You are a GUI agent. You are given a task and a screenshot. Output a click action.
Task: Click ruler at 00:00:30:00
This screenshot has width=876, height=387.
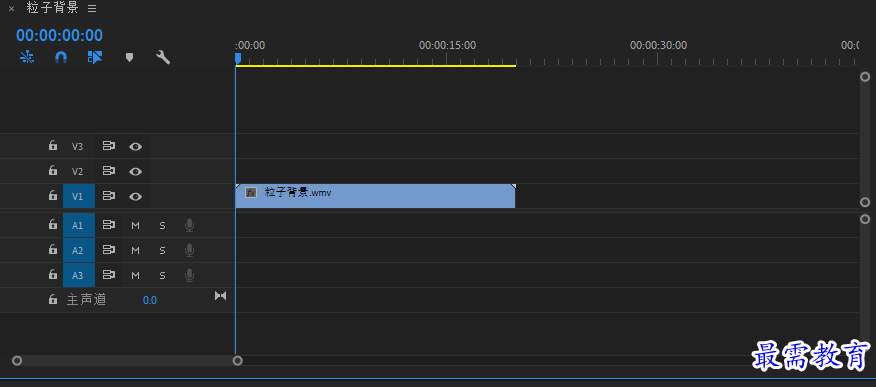pyautogui.click(x=658, y=45)
